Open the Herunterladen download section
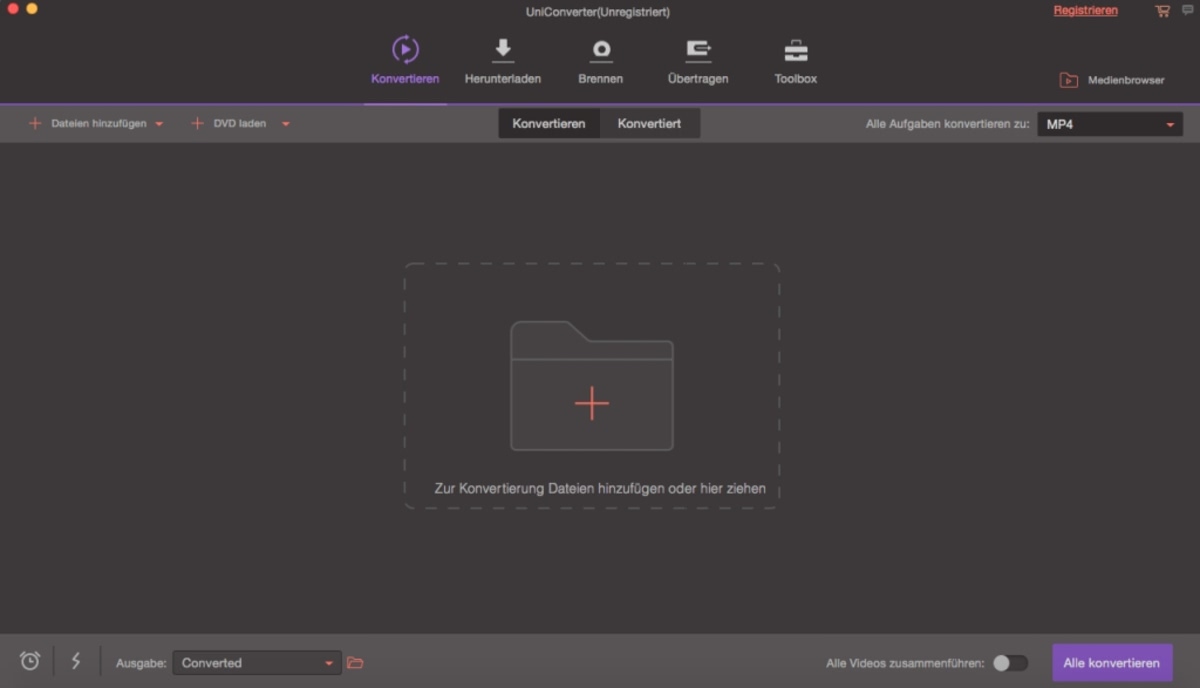Image resolution: width=1200 pixels, height=688 pixels. (502, 60)
